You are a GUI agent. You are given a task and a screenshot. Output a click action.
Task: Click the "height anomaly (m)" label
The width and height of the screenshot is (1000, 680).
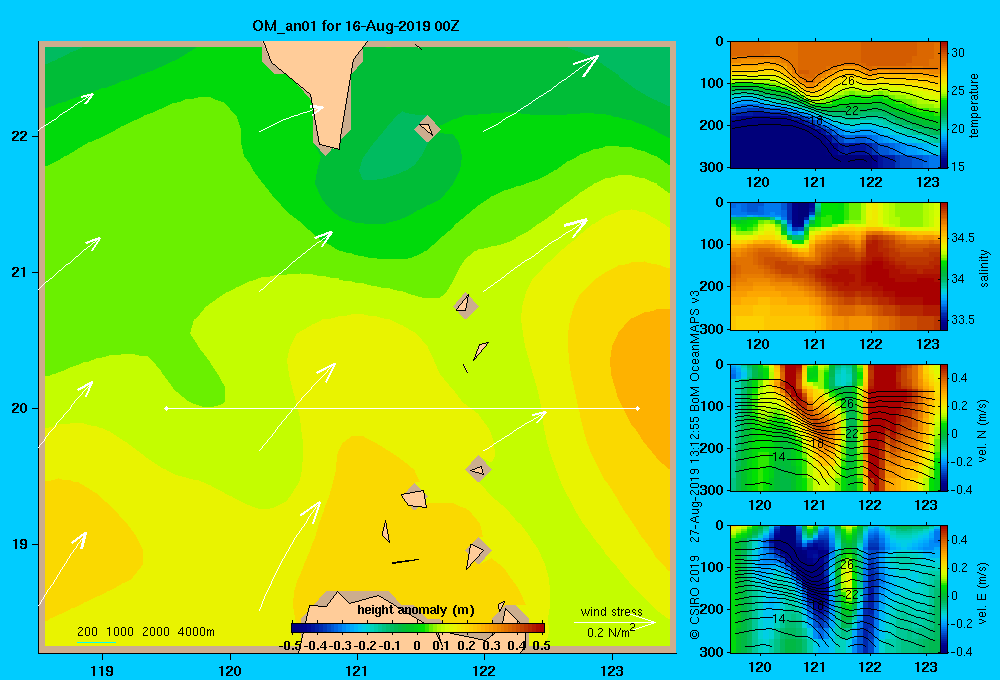point(416,610)
